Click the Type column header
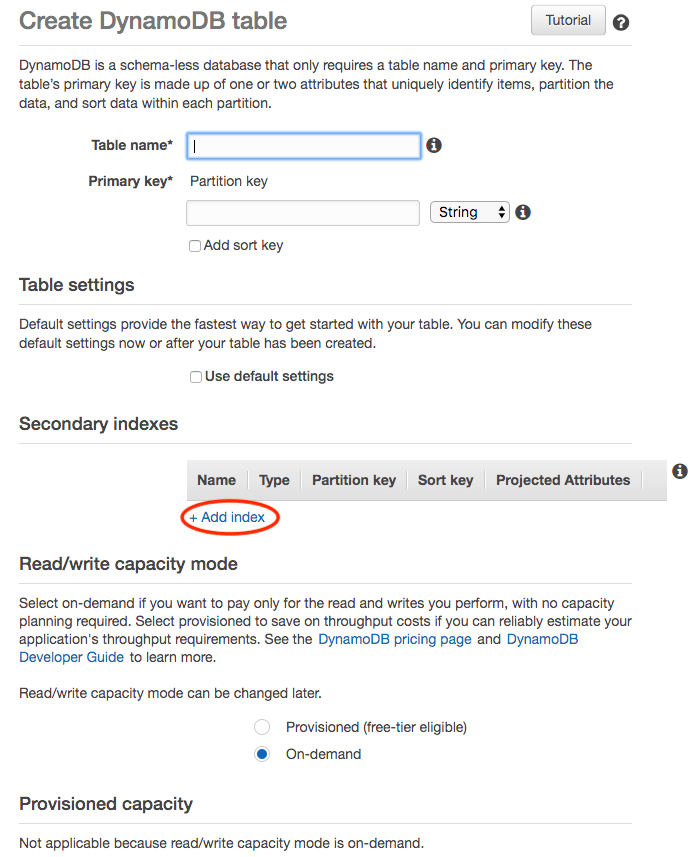This screenshot has width=697, height=857. coord(274,480)
